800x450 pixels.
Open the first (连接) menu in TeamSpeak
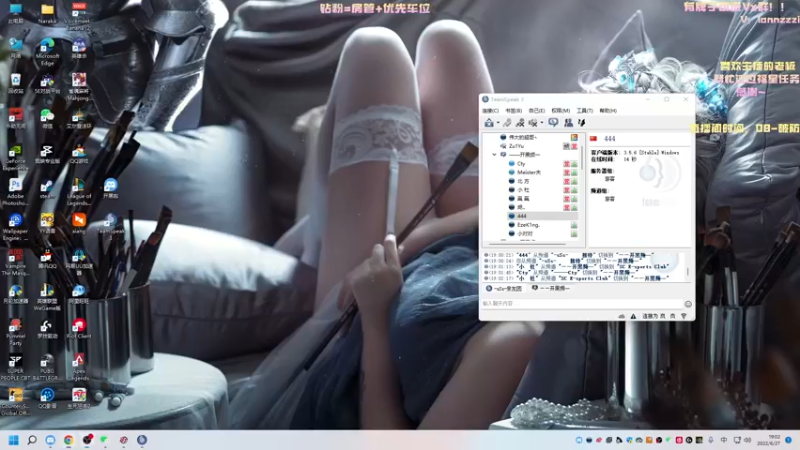pyautogui.click(x=490, y=111)
